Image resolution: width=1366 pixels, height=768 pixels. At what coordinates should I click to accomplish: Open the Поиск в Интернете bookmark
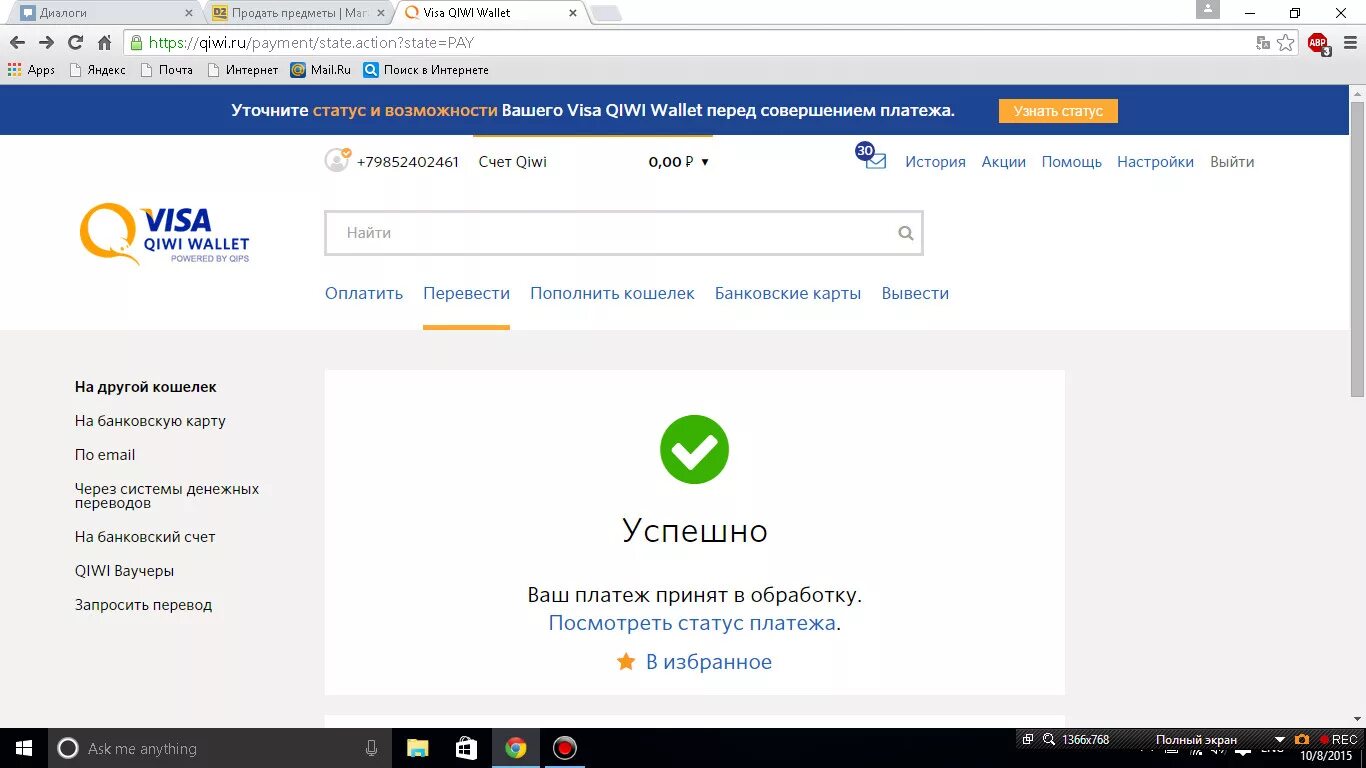pyautogui.click(x=426, y=70)
